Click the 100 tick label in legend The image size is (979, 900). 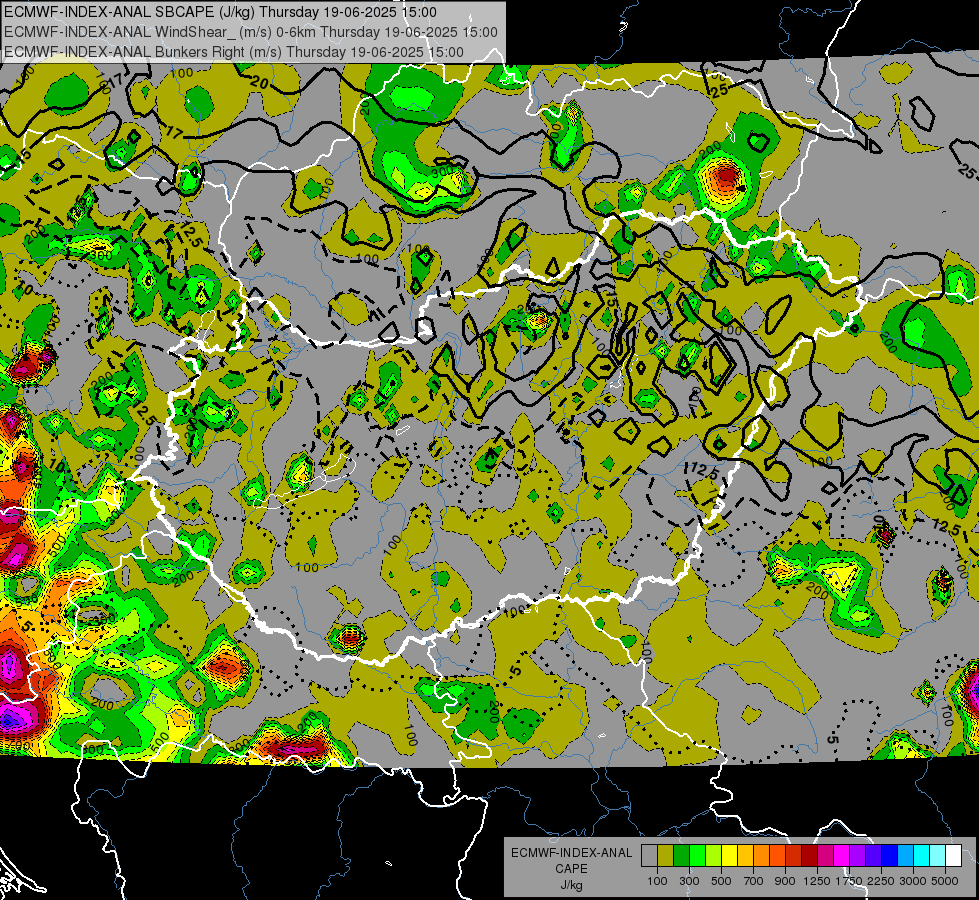(657, 881)
